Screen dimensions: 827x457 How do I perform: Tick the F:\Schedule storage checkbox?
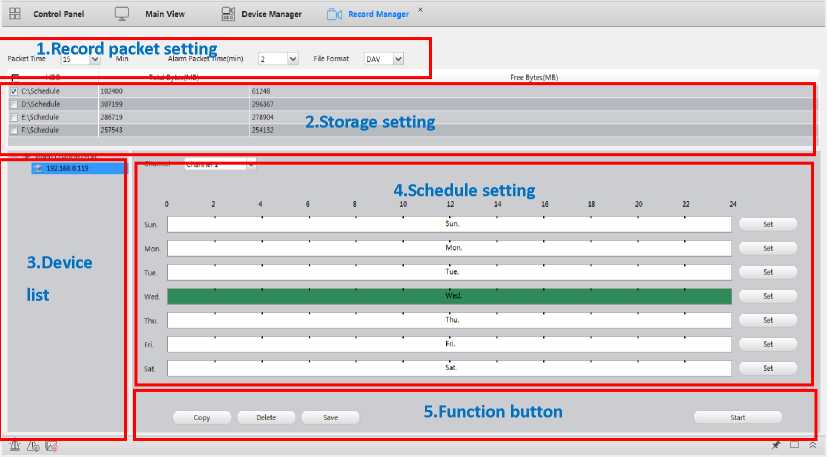point(13,130)
